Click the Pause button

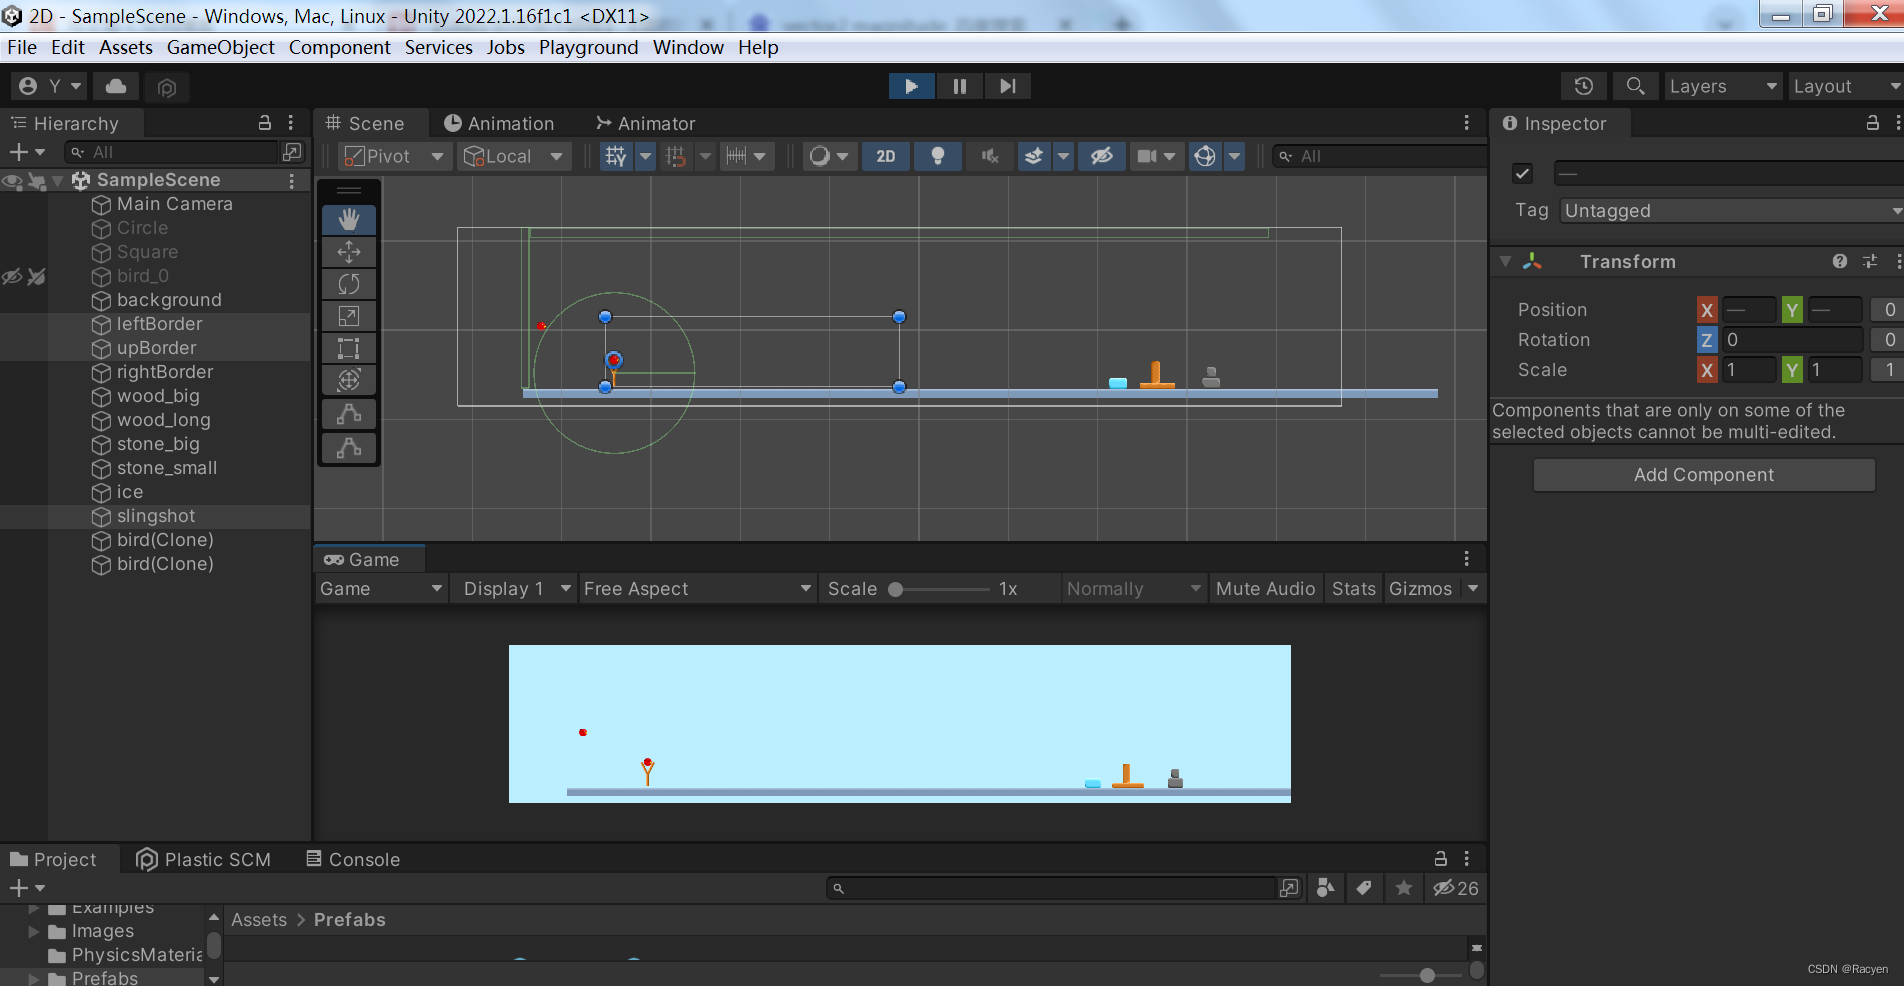point(960,86)
